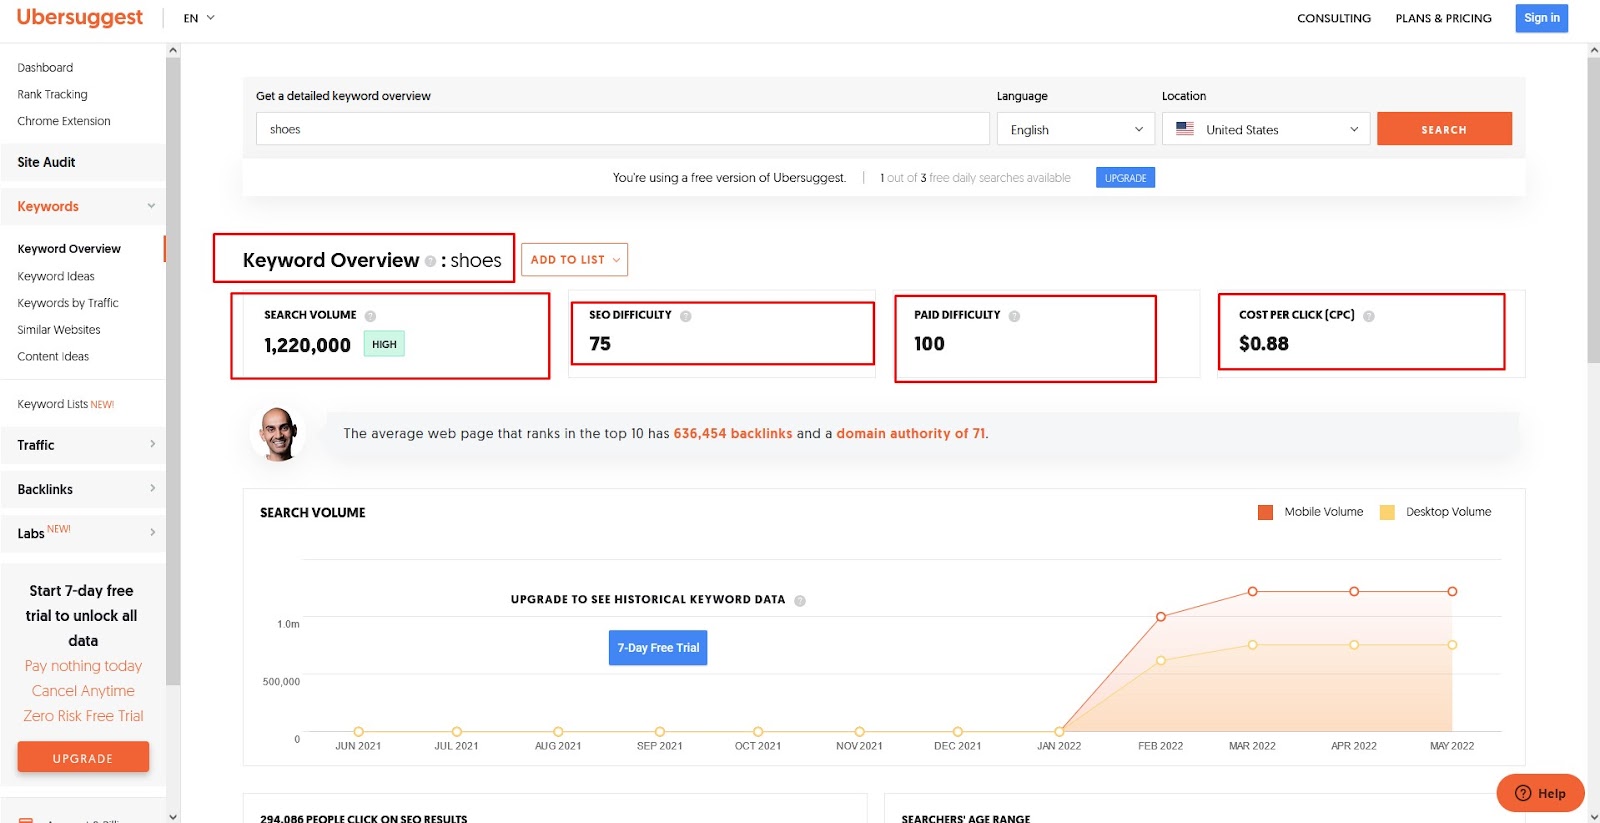This screenshot has height=823, width=1600.
Task: Click the orange UPGRADE sidebar button
Action: coord(83,757)
